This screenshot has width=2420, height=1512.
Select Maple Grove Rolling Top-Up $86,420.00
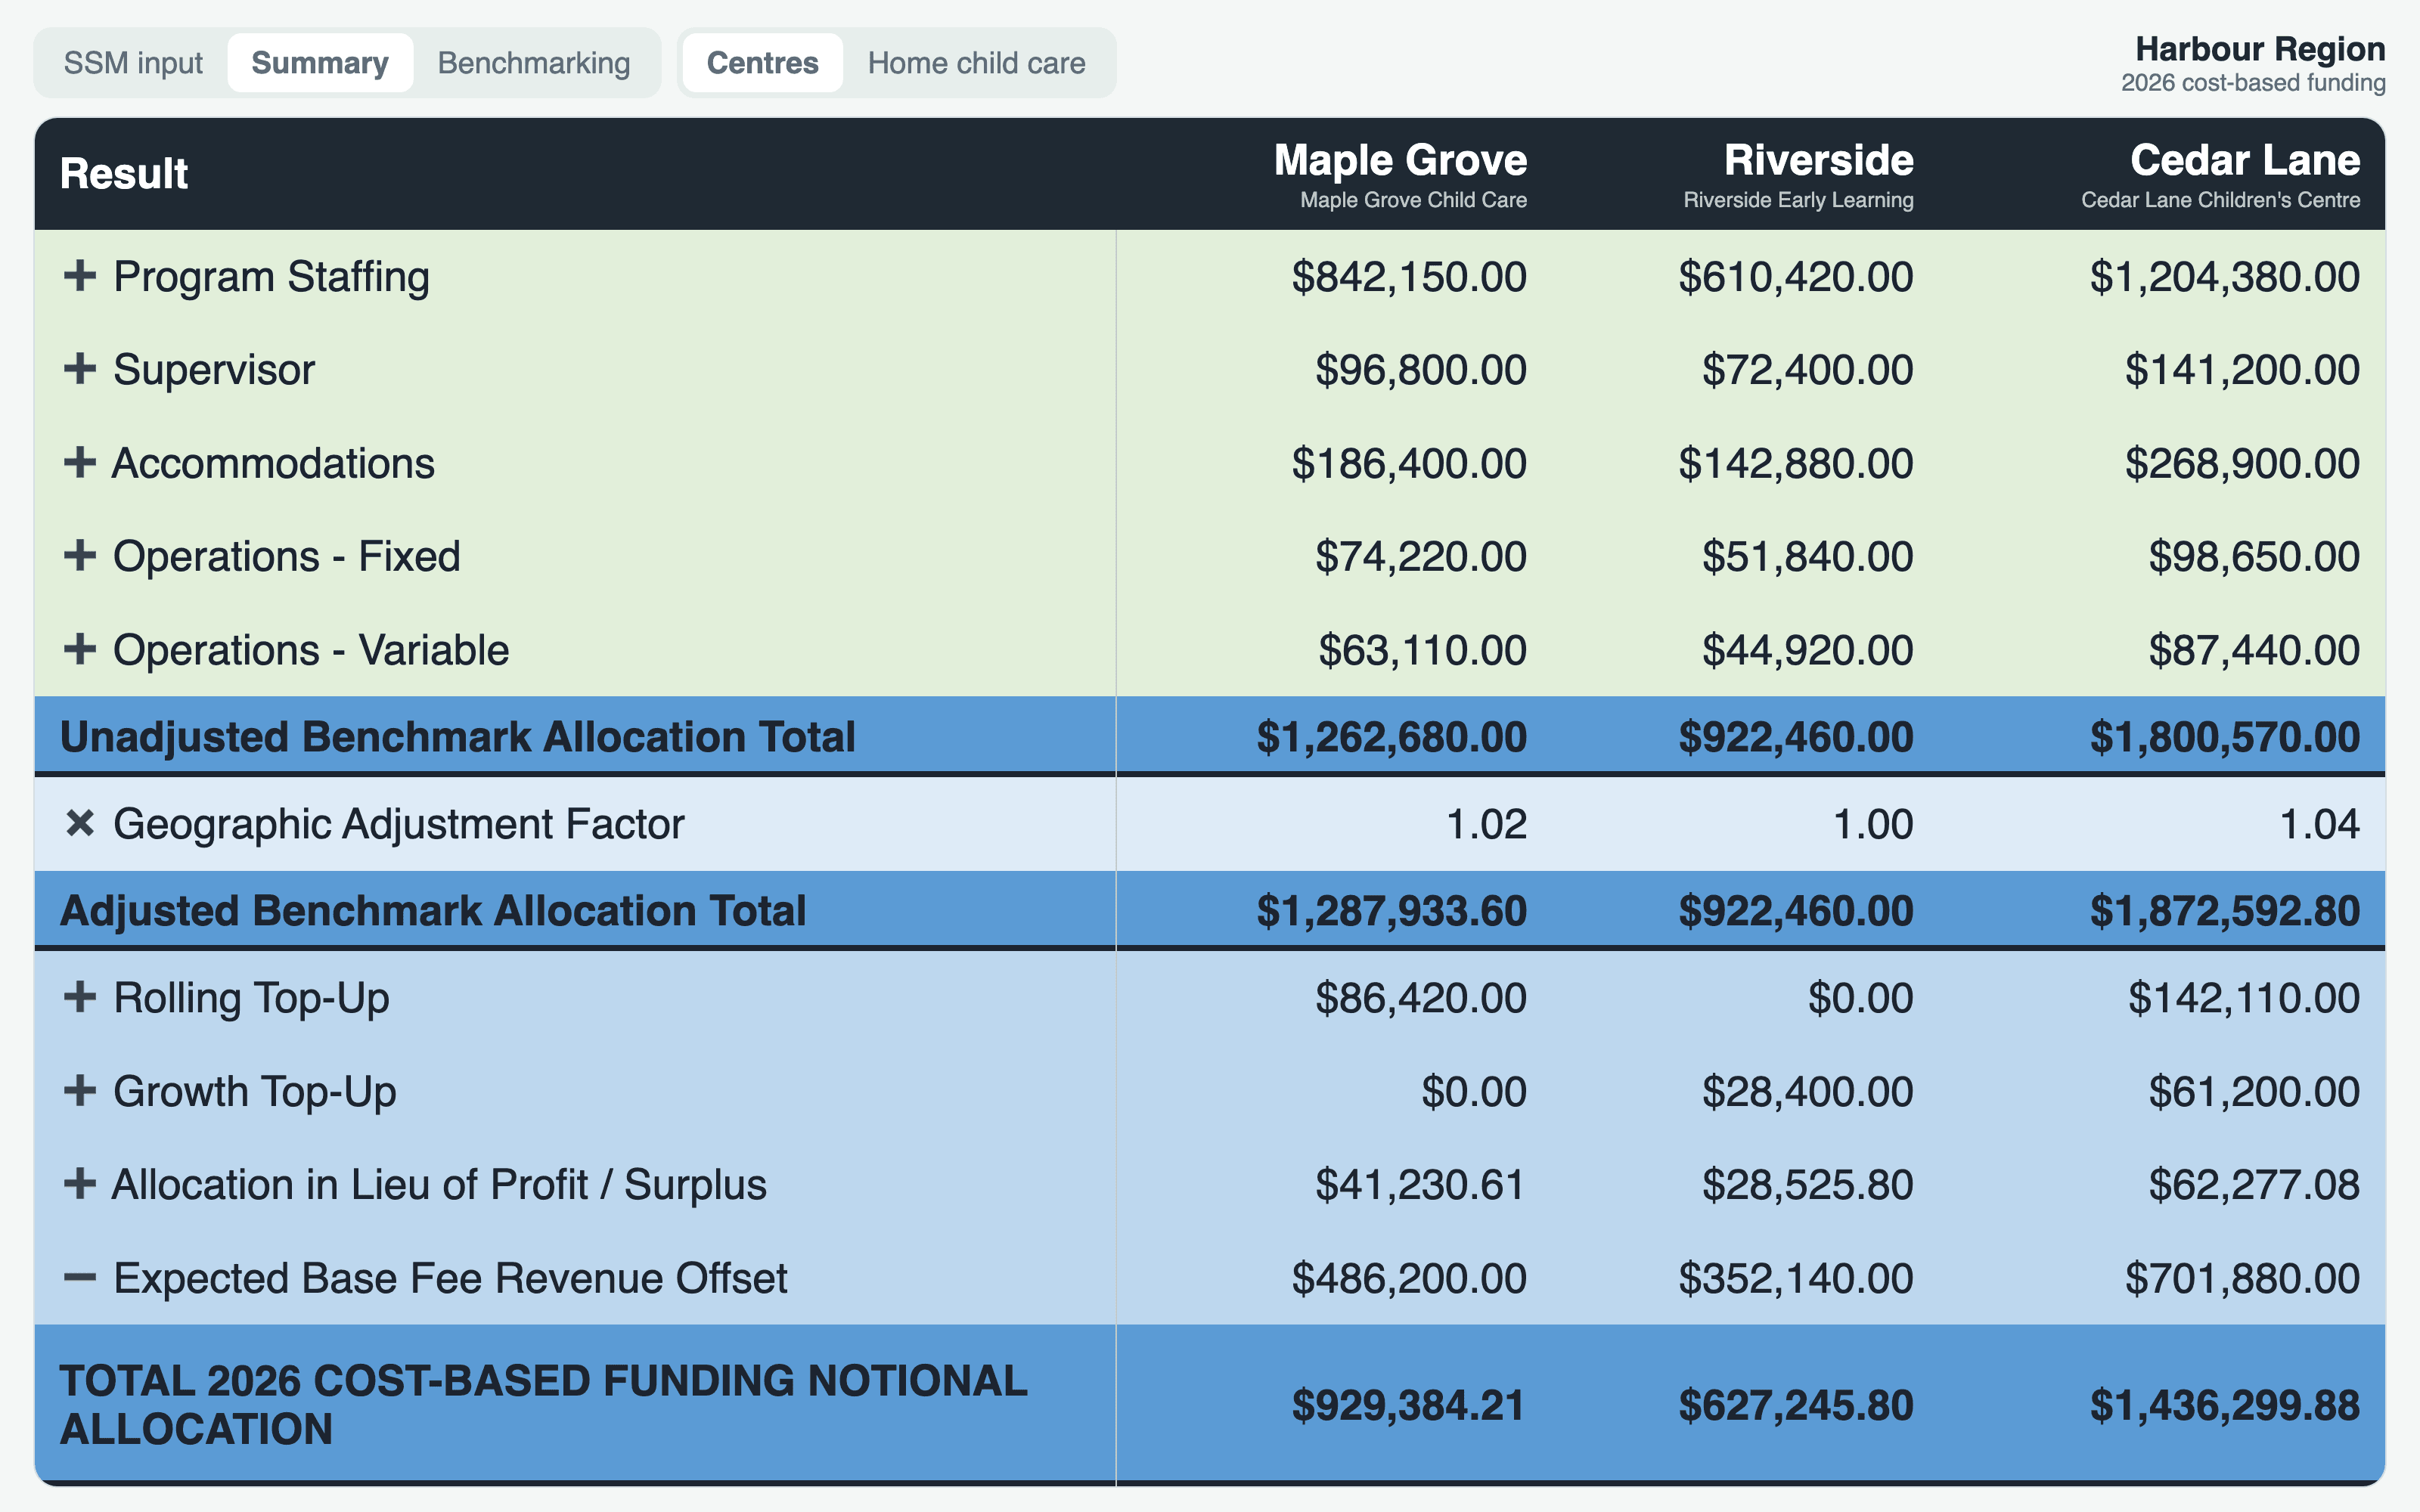point(1421,999)
